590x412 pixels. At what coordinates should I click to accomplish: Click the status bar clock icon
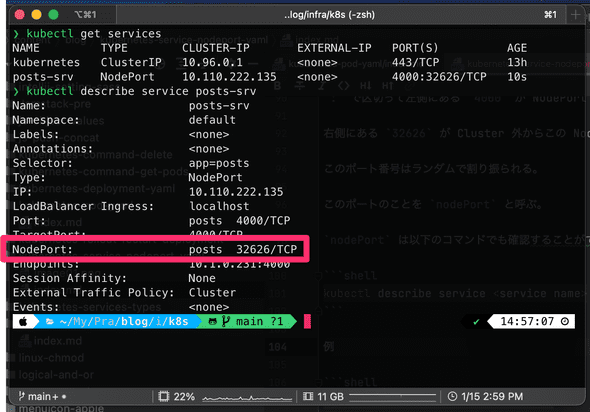coord(452,396)
